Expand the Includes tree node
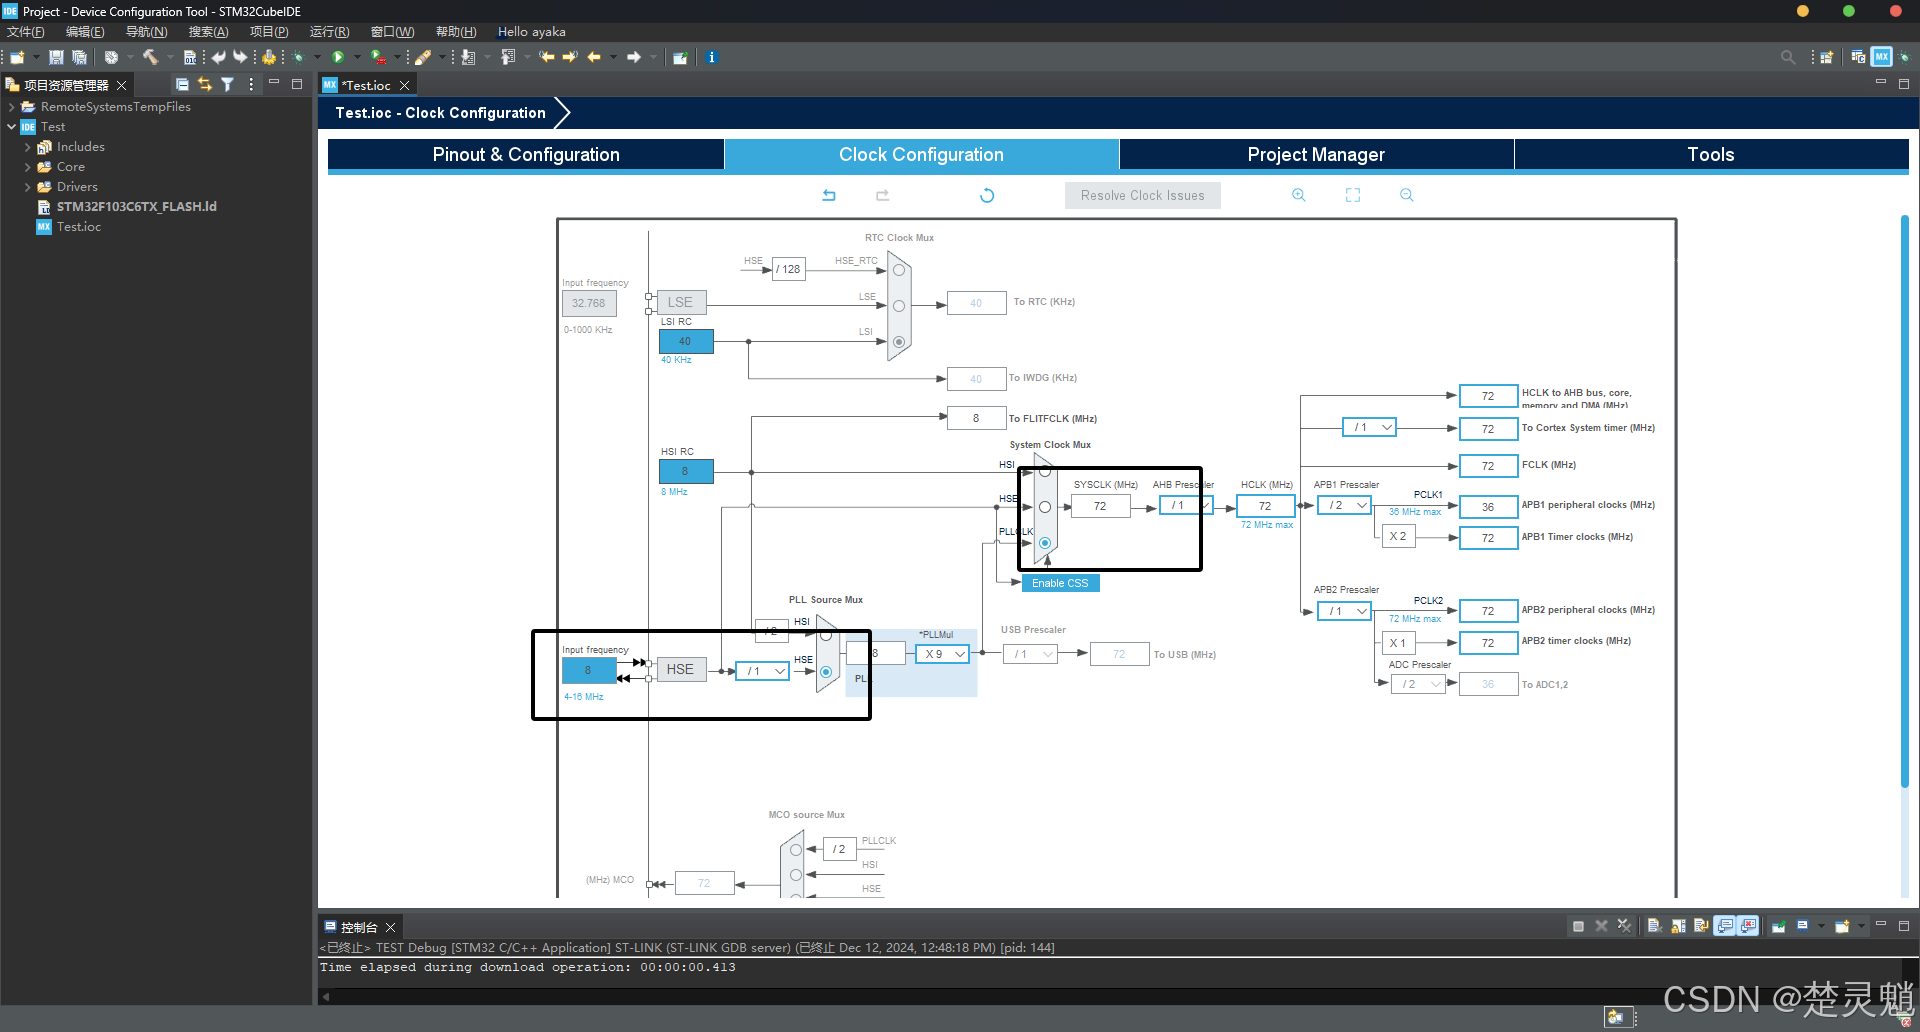 tap(27, 147)
